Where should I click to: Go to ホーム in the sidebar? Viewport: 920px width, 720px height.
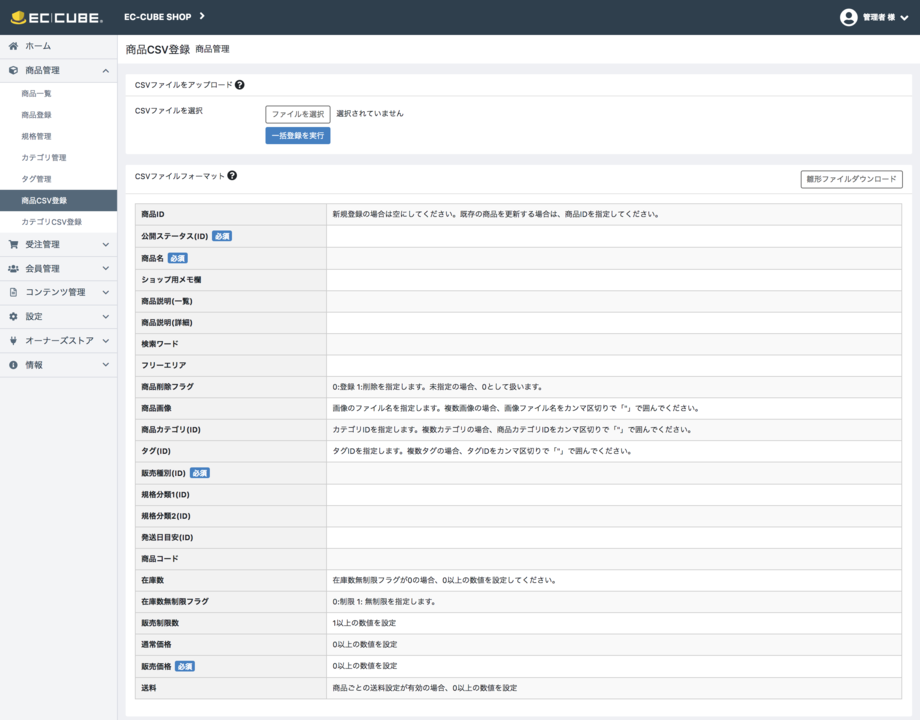click(38, 46)
